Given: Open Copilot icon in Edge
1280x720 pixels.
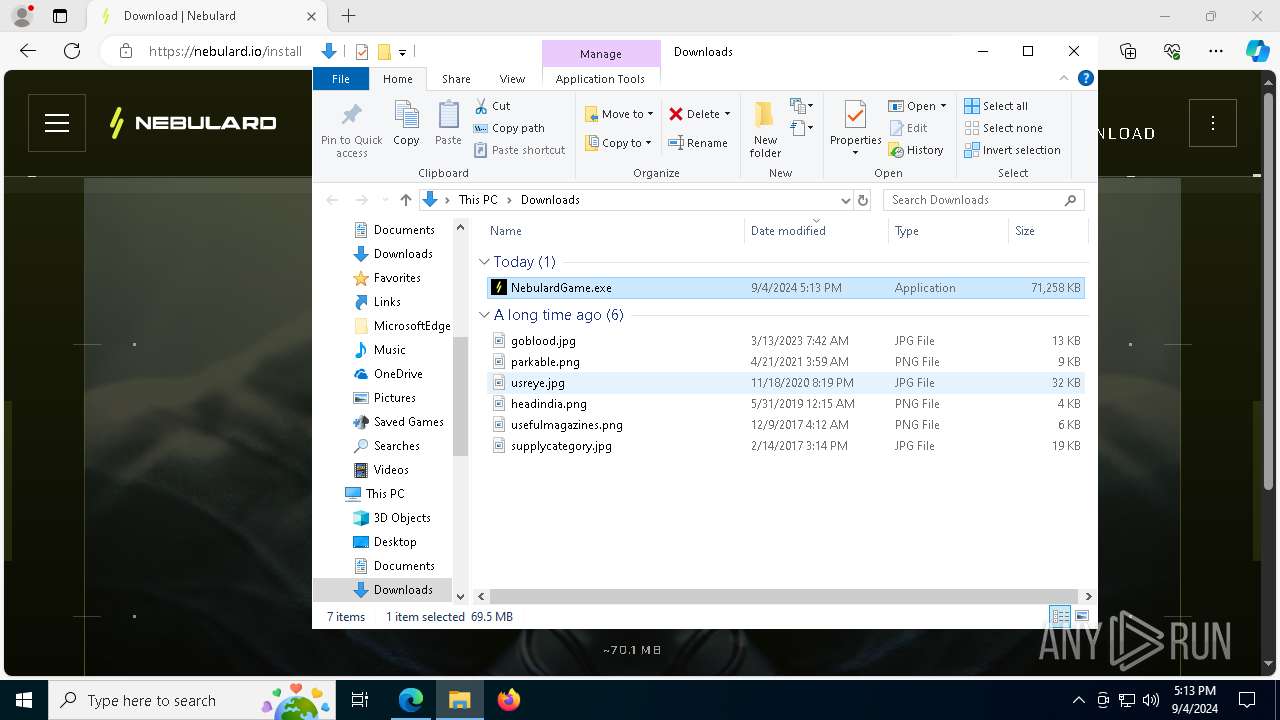Looking at the screenshot, I should (x=1257, y=51).
